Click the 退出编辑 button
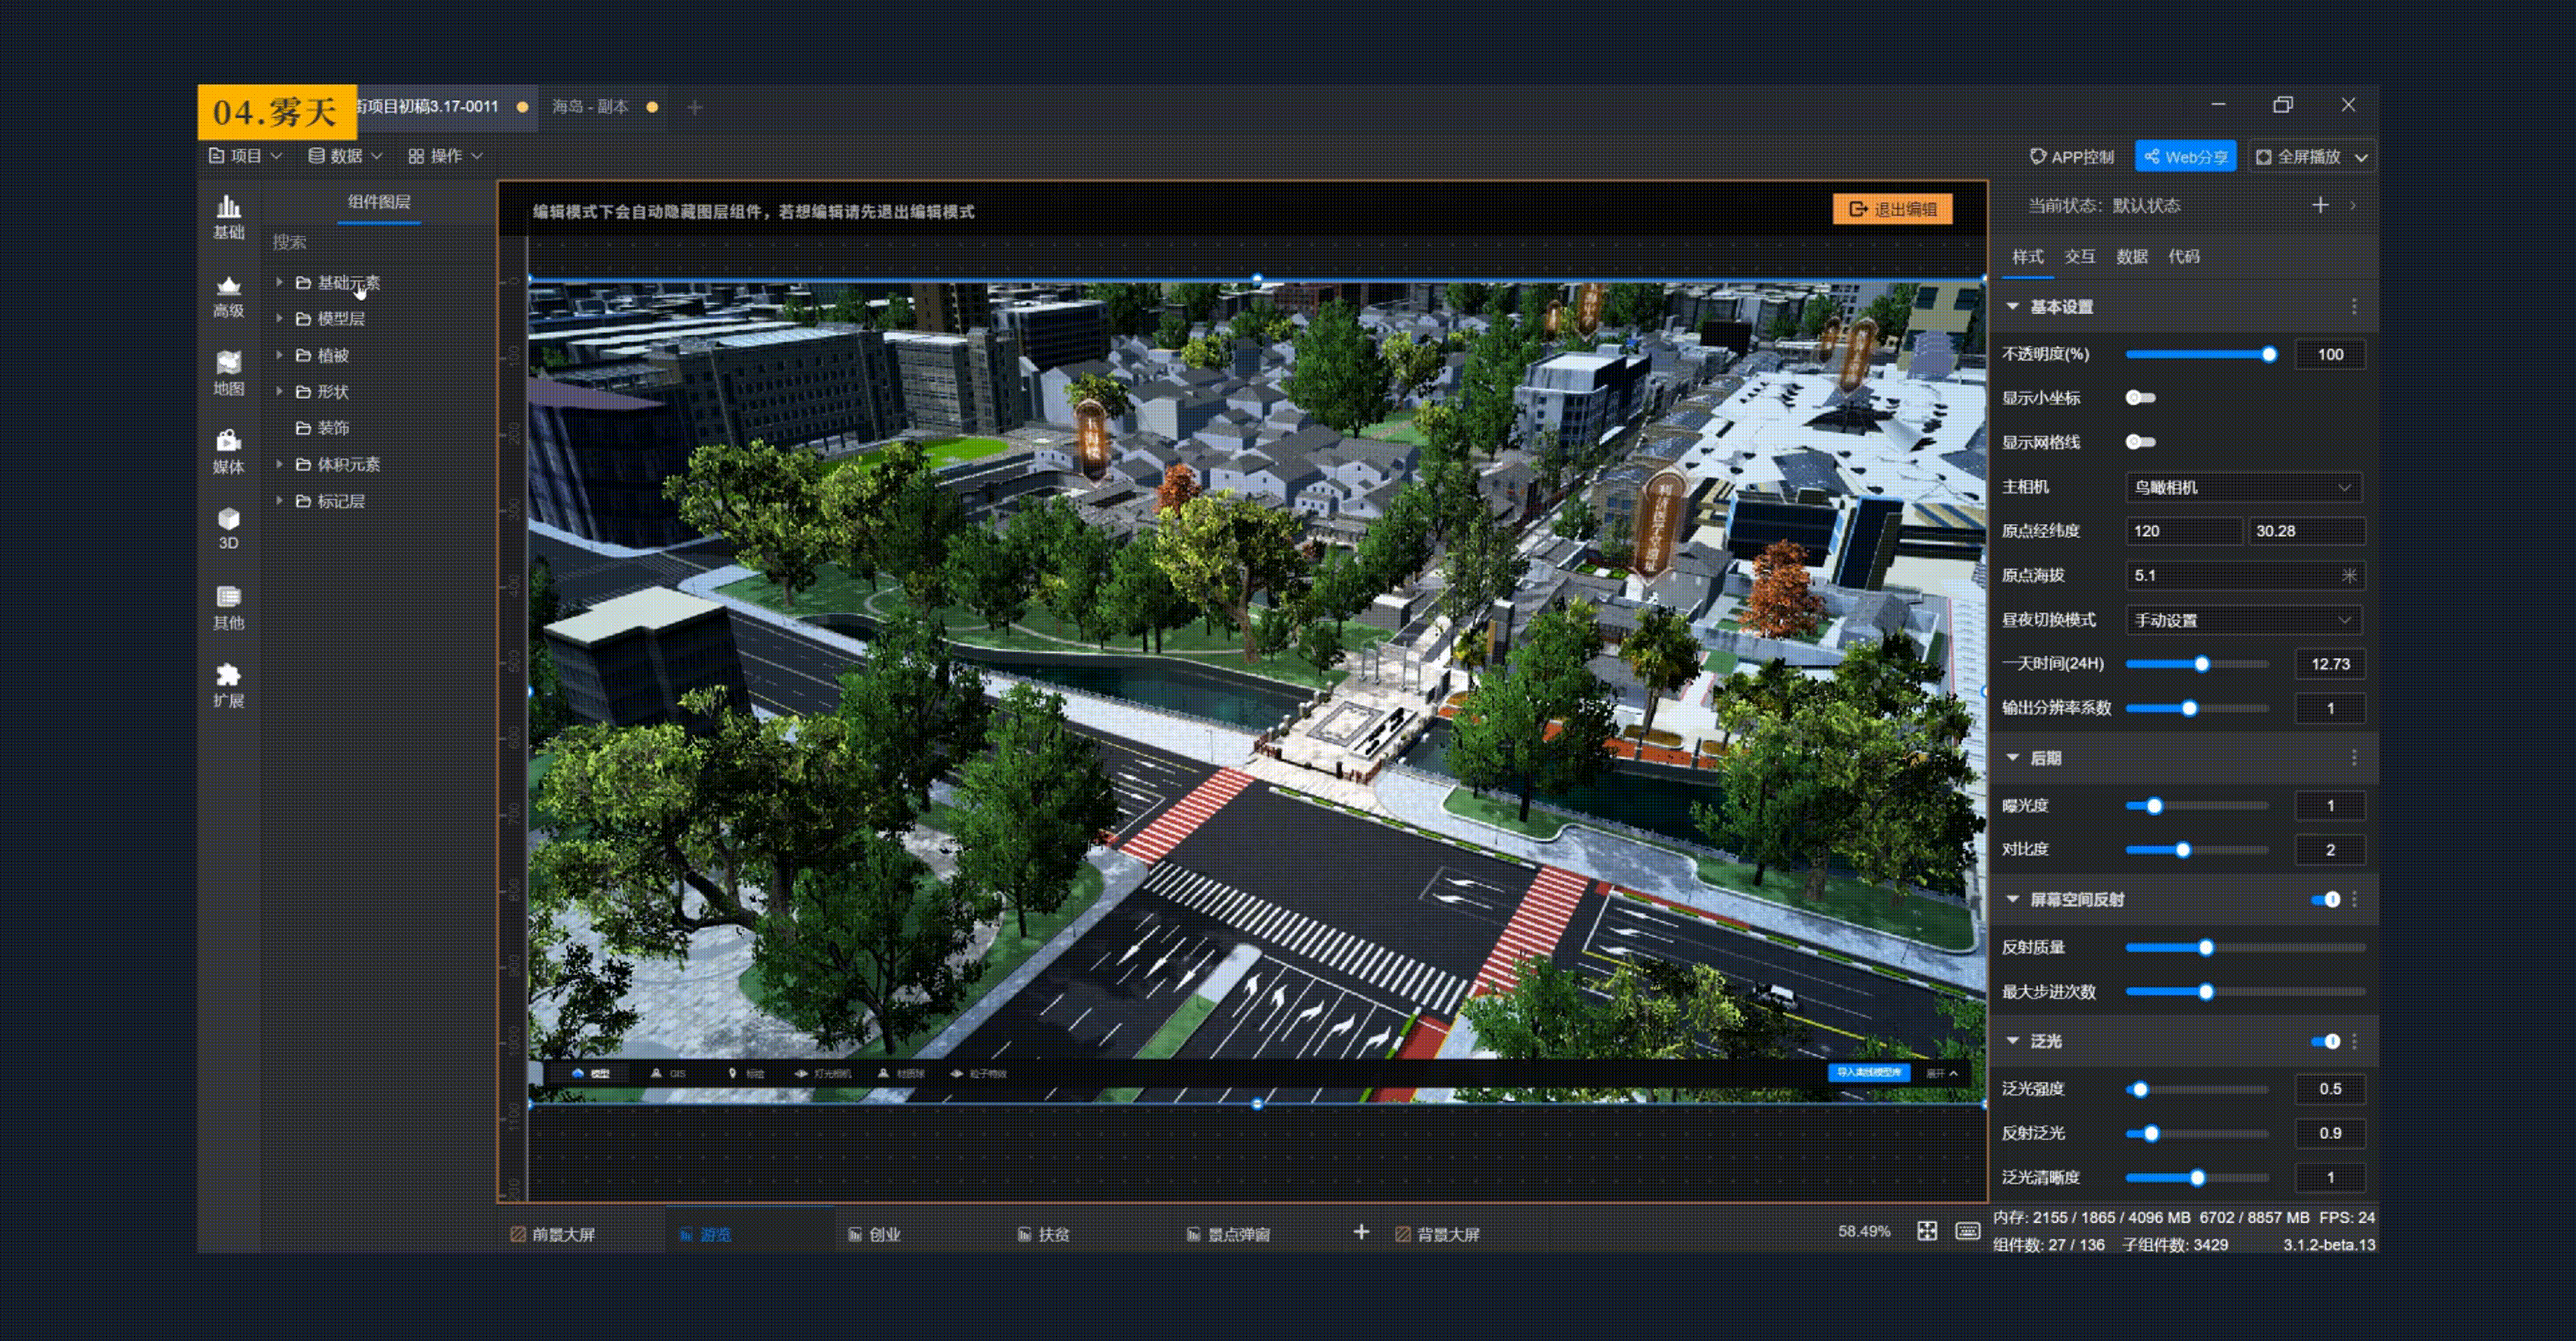The image size is (2576, 1341). [1892, 209]
